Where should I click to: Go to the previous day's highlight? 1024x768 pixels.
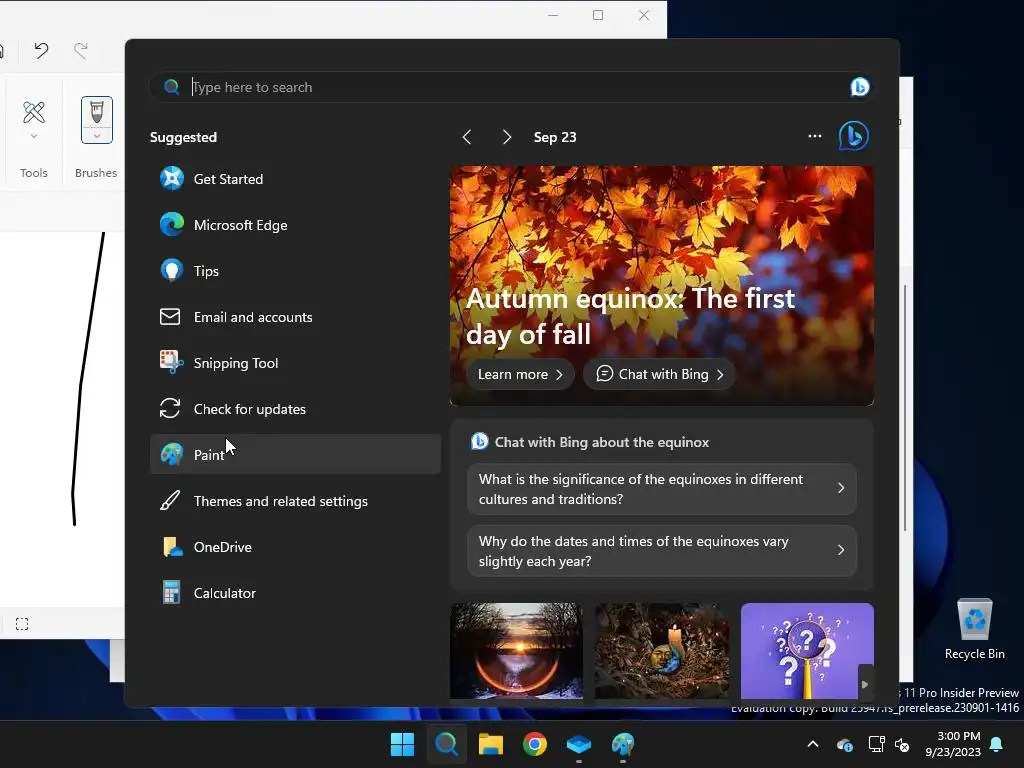click(x=467, y=137)
